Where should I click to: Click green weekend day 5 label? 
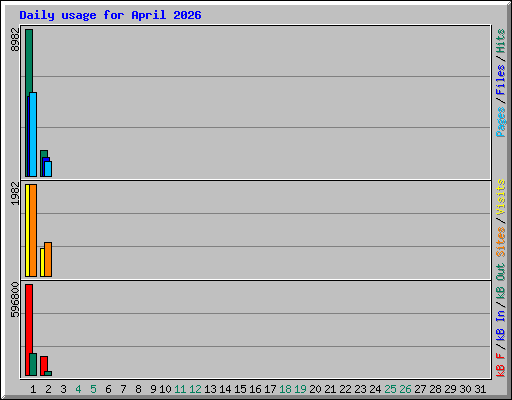[x=93, y=389]
